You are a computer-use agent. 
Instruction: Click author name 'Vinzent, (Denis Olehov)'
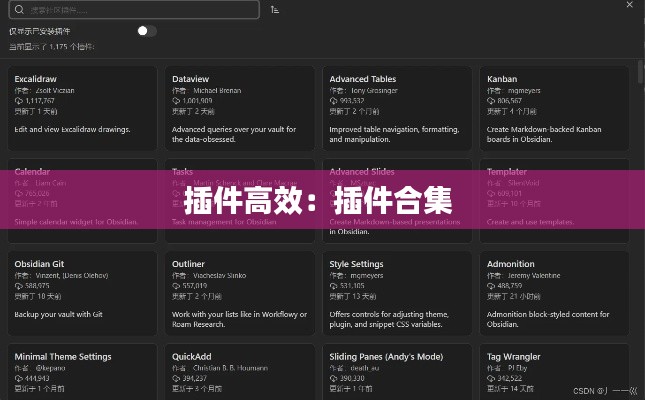(x=72, y=276)
